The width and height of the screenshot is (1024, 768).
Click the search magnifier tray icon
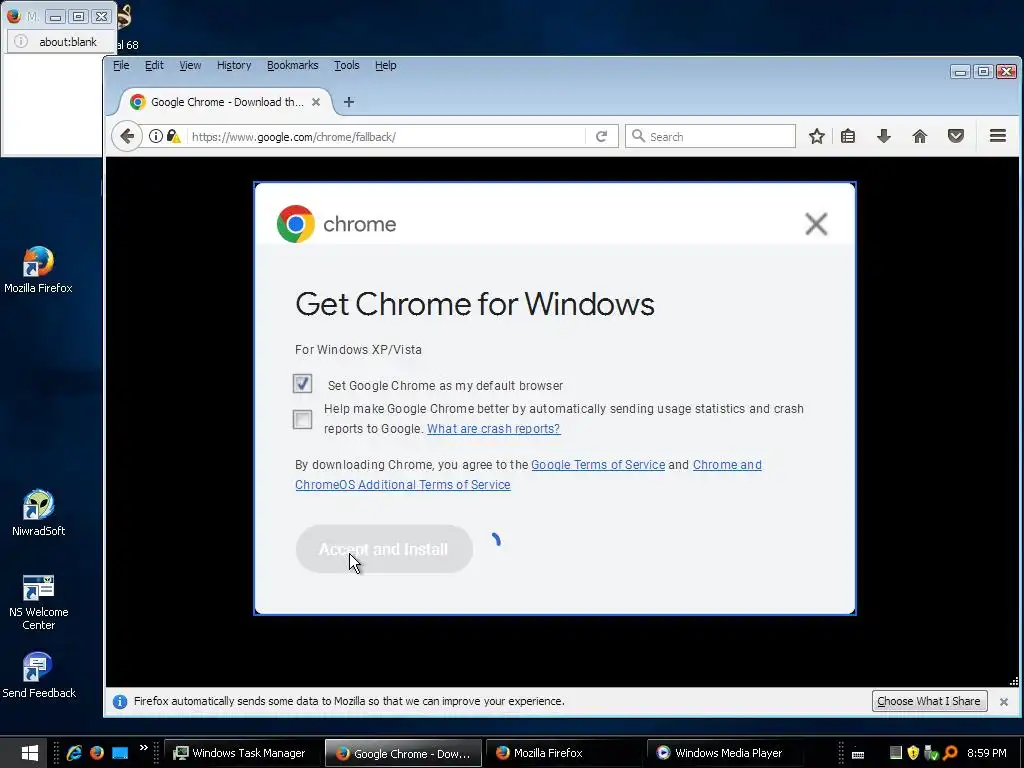pos(950,753)
